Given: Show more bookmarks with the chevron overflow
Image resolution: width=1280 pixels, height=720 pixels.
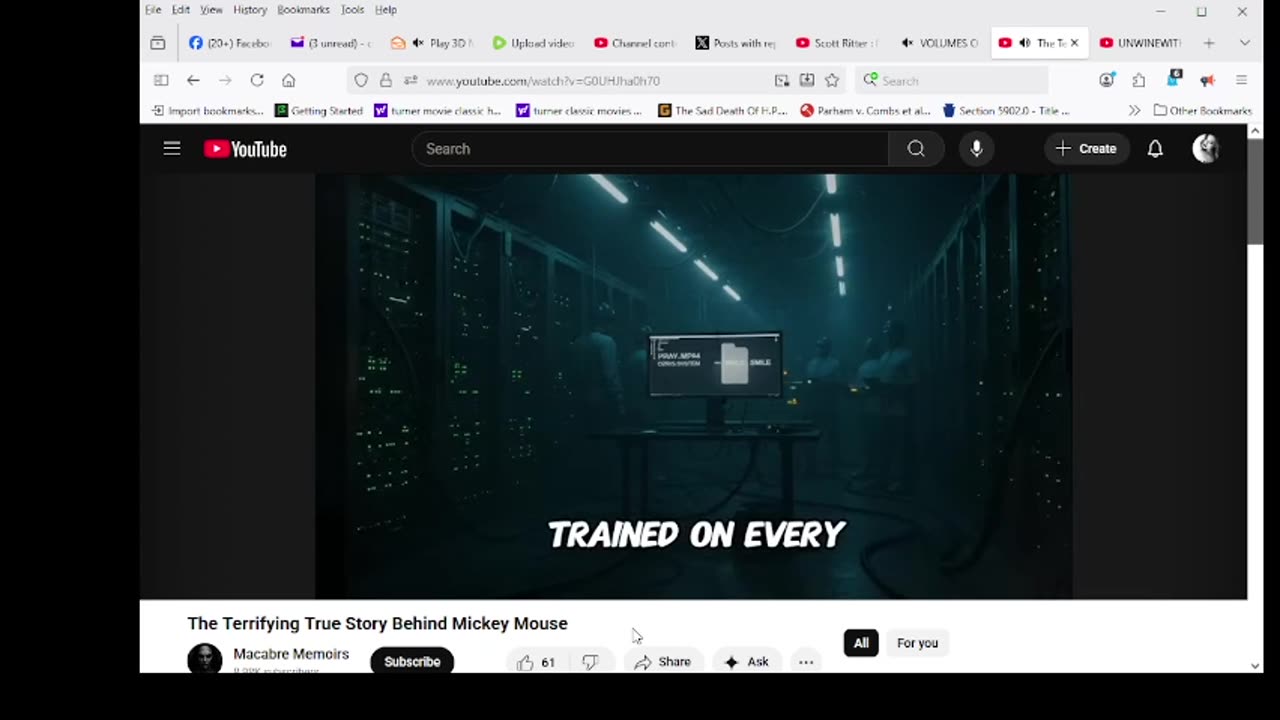Looking at the screenshot, I should (1134, 111).
